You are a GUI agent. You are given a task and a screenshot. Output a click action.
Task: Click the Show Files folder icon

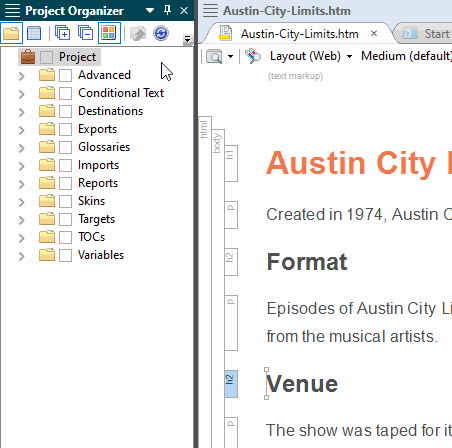point(11,33)
